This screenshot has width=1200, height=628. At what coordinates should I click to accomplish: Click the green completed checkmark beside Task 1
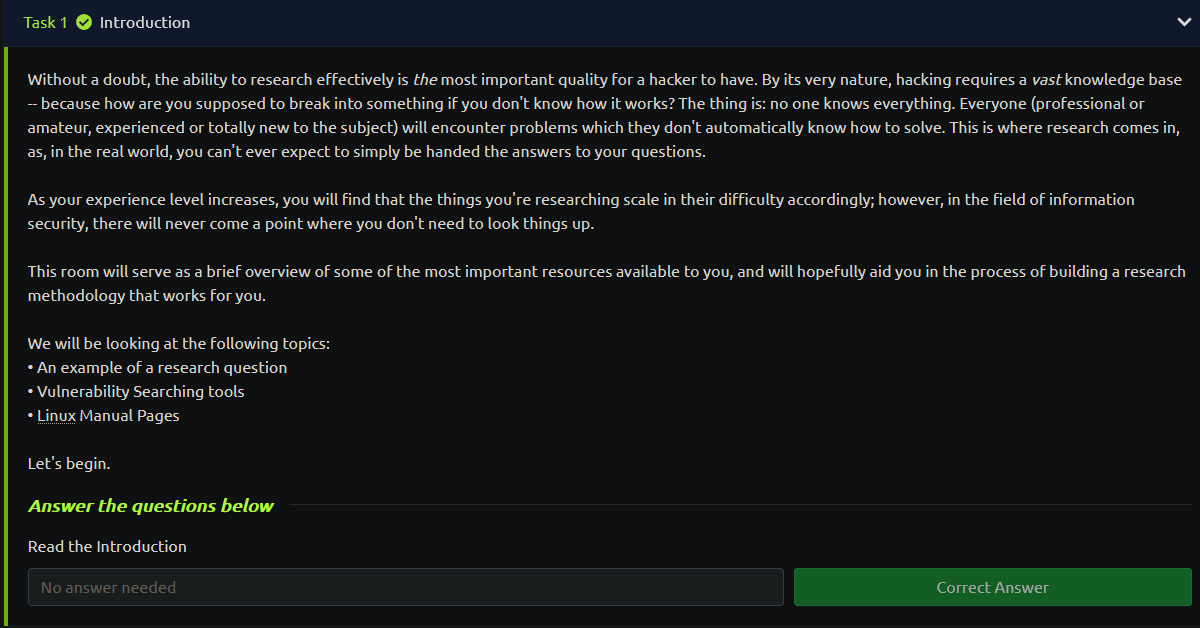tap(84, 22)
